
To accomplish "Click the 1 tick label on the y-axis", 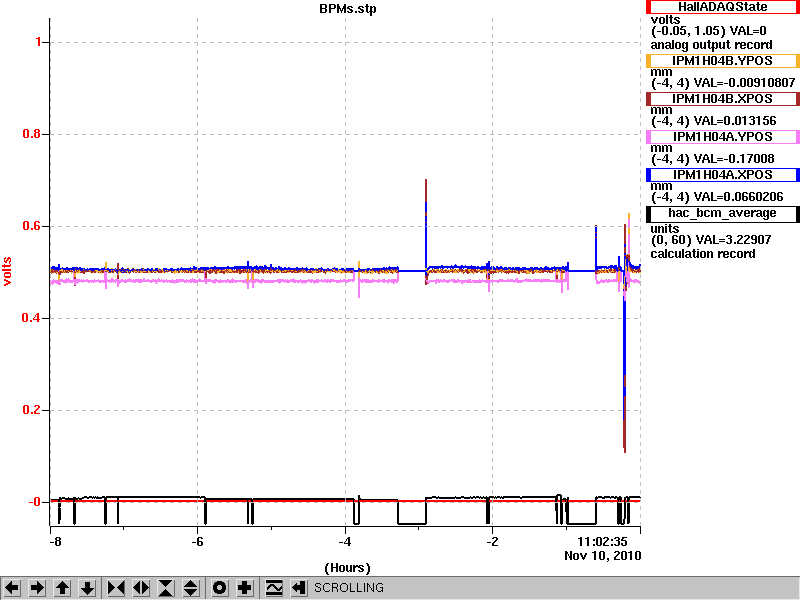I will 39,42.
